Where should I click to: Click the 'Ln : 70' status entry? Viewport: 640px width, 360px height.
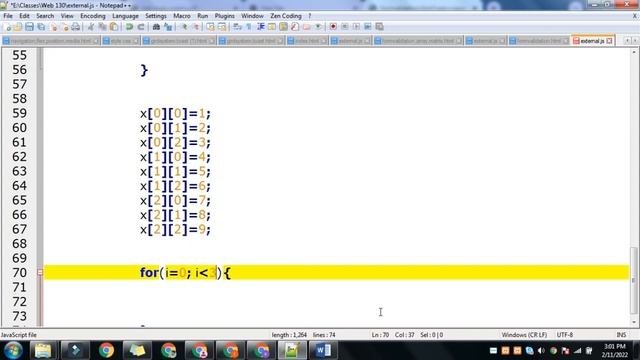click(380, 335)
